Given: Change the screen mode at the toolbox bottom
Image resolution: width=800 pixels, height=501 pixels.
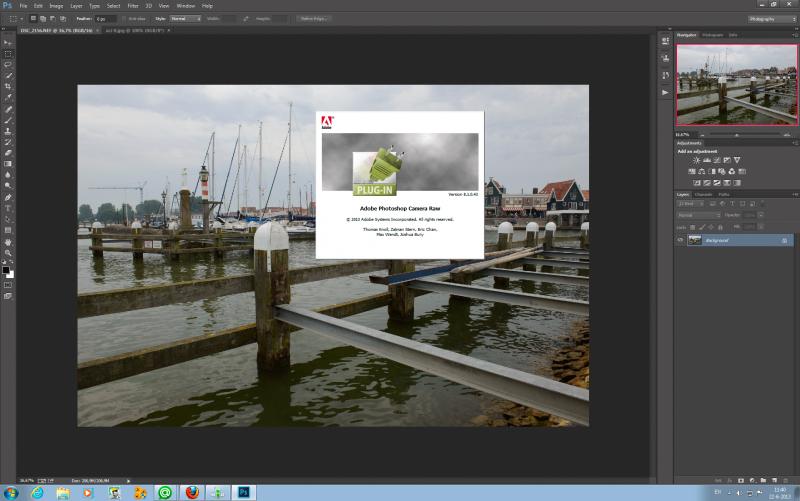Looking at the screenshot, I should click(x=8, y=296).
